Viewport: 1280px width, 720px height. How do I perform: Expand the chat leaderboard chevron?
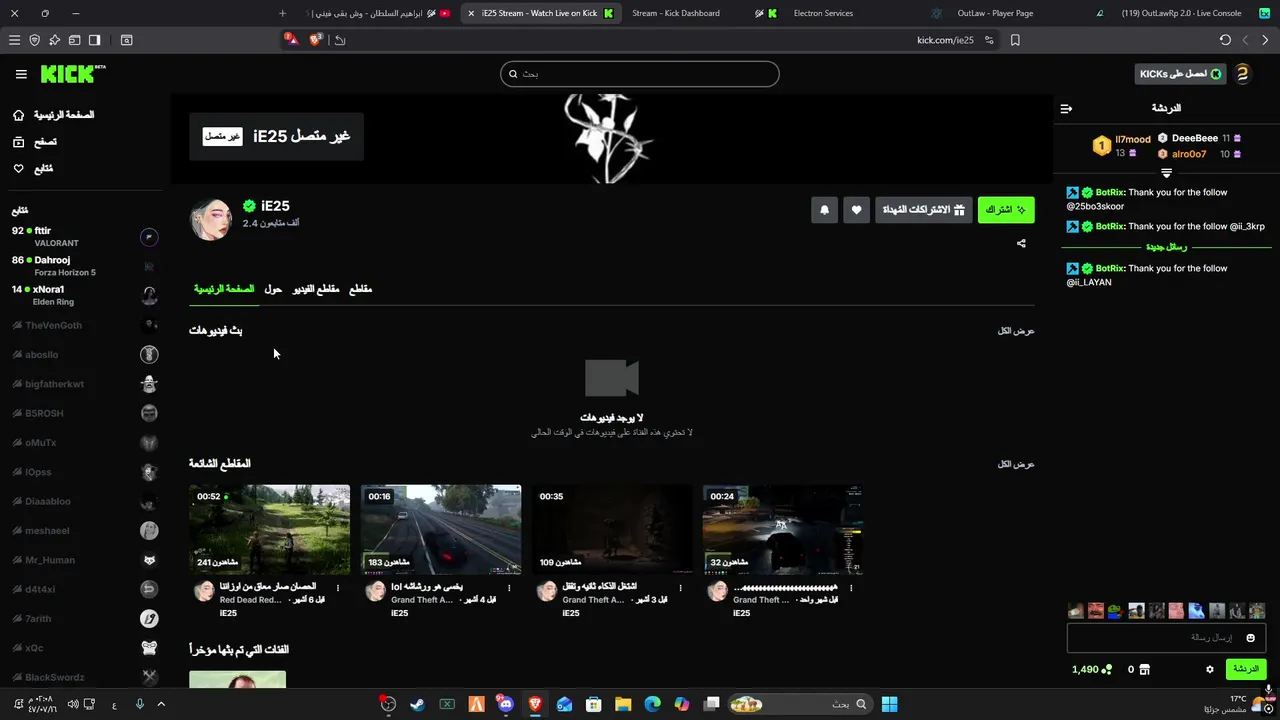(x=1166, y=173)
